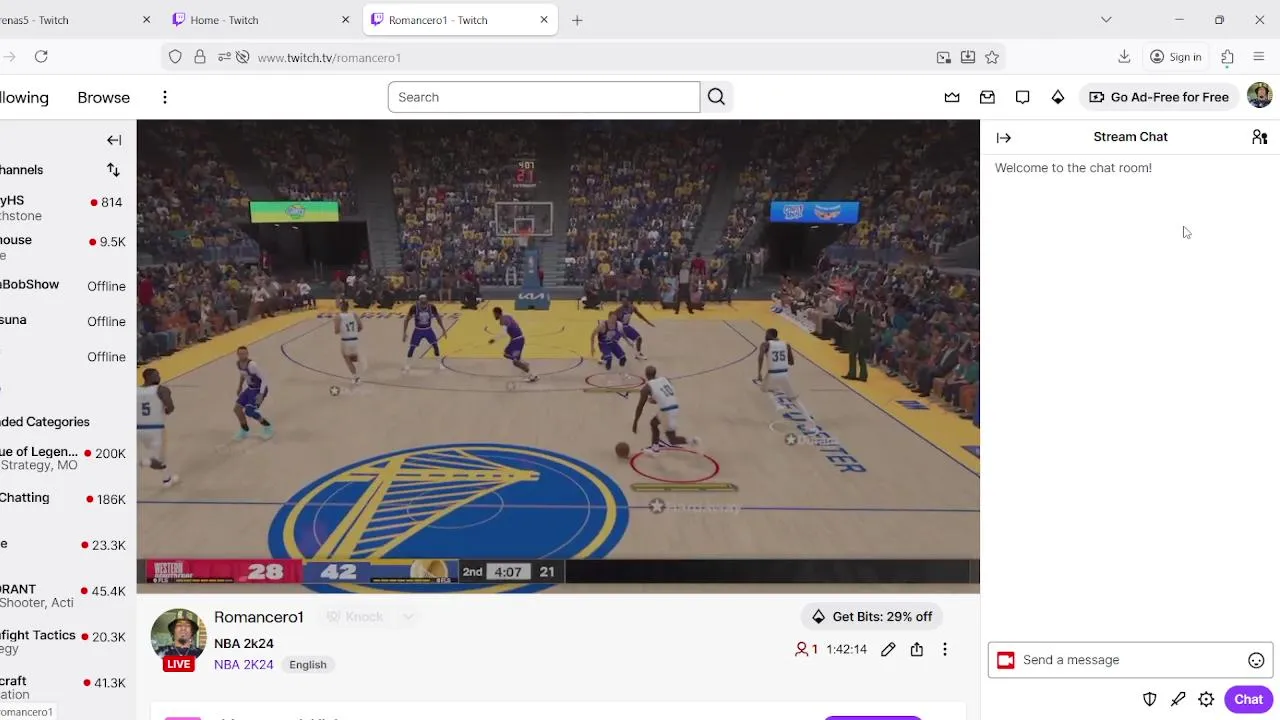Open a new browser tab
This screenshot has width=1280, height=720.
click(x=577, y=20)
